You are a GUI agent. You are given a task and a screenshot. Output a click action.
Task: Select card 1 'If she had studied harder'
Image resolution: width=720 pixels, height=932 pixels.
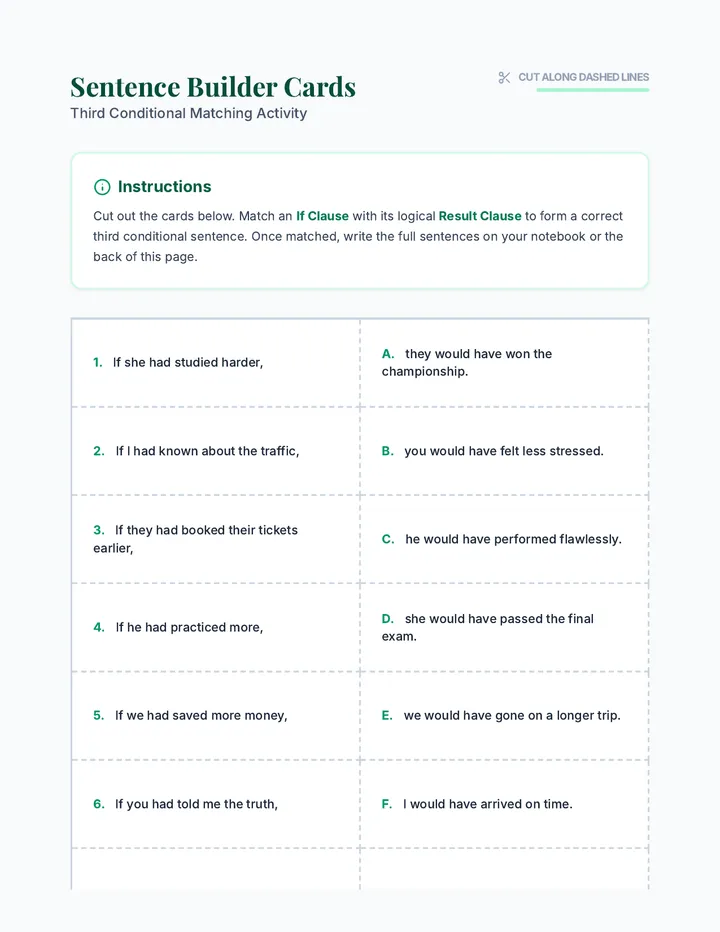[x=215, y=363]
